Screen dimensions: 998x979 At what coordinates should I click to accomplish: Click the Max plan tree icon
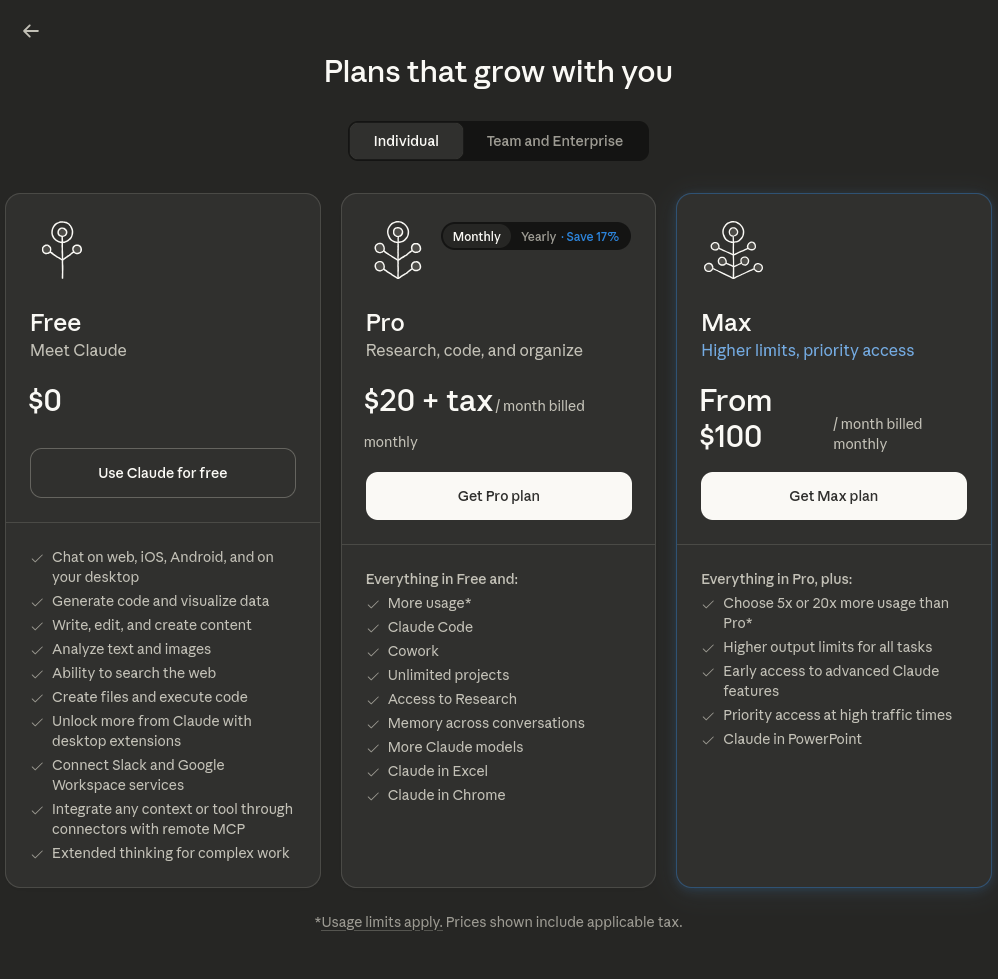click(x=733, y=249)
